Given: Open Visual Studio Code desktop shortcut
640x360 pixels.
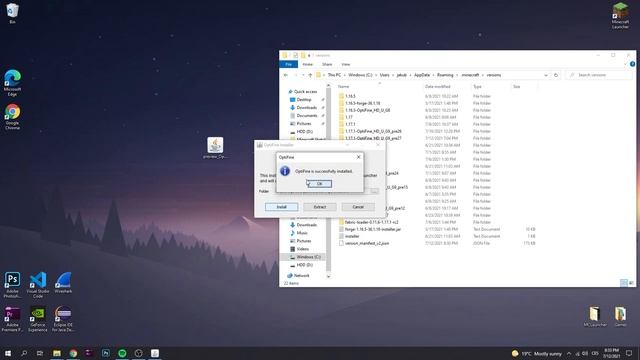Looking at the screenshot, I should (38, 285).
